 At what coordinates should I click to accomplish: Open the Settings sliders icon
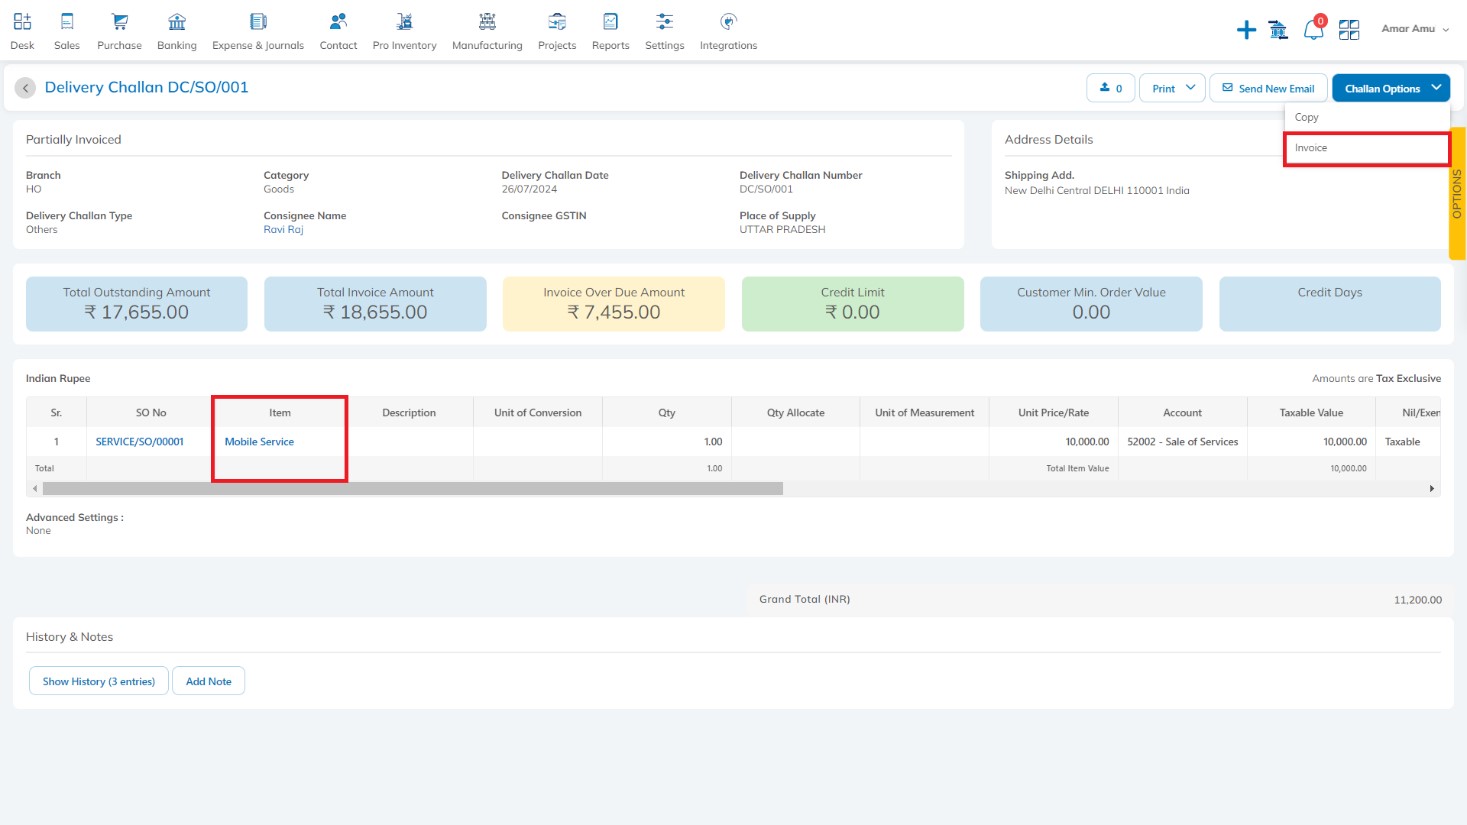point(664,21)
